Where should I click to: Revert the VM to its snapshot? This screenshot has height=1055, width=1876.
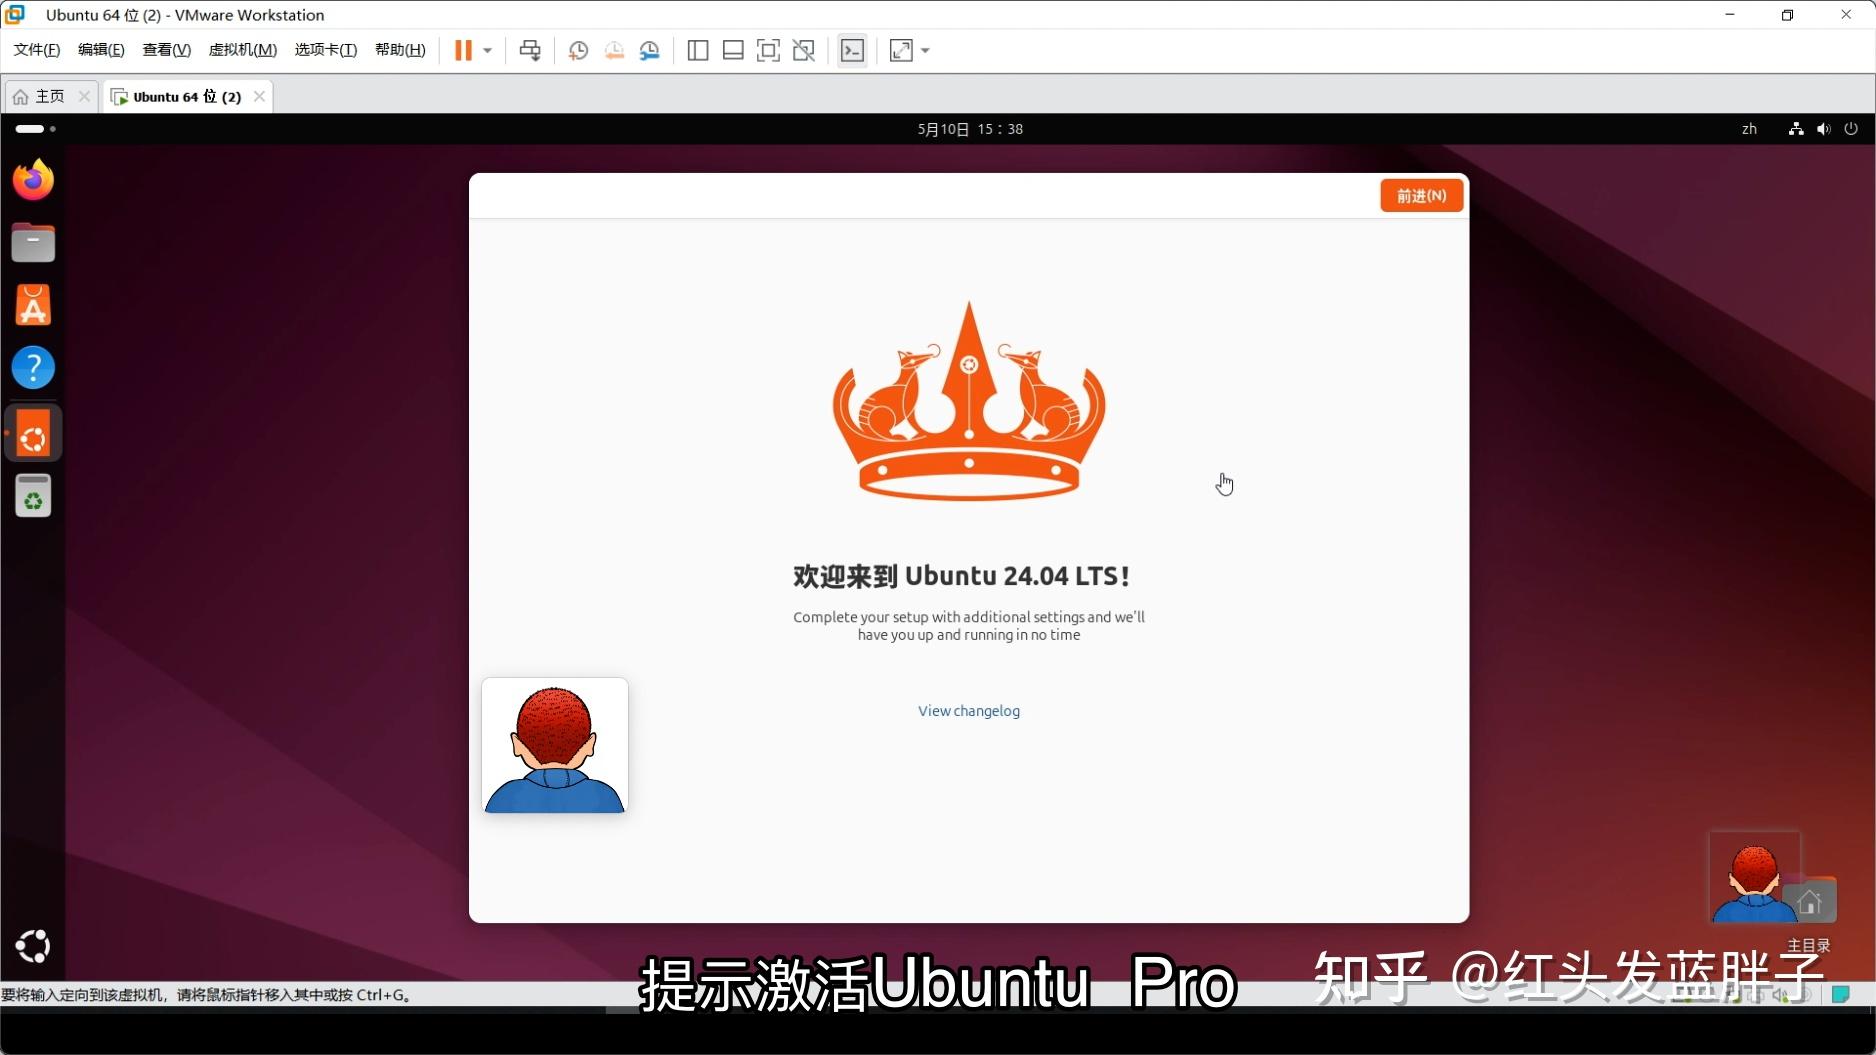click(x=614, y=50)
